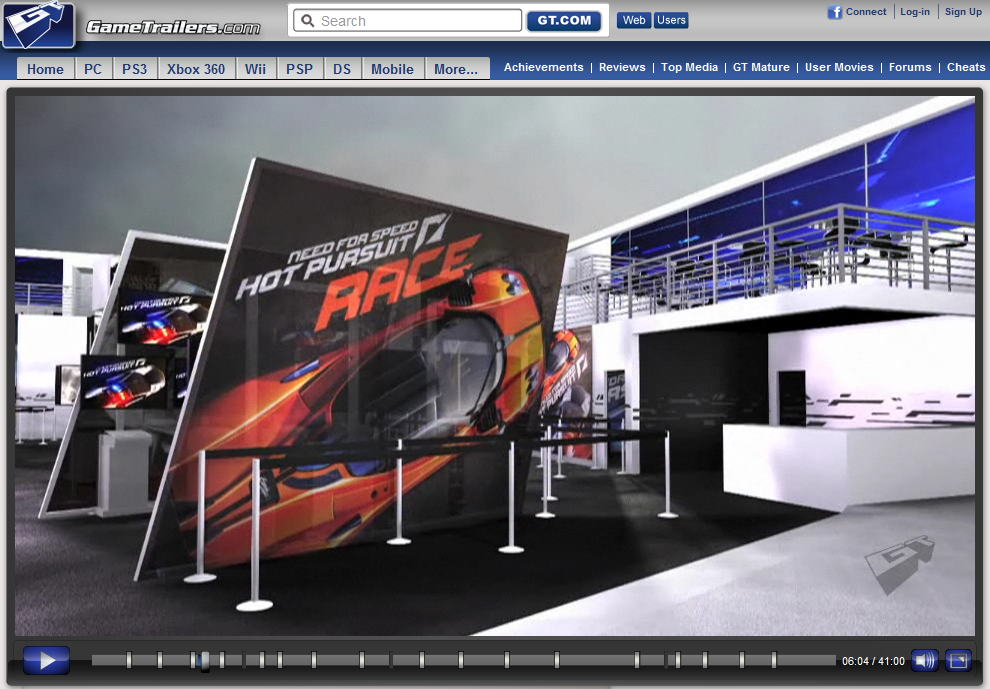Open the Cheats link
Image resolution: width=990 pixels, height=689 pixels.
[x=966, y=67]
